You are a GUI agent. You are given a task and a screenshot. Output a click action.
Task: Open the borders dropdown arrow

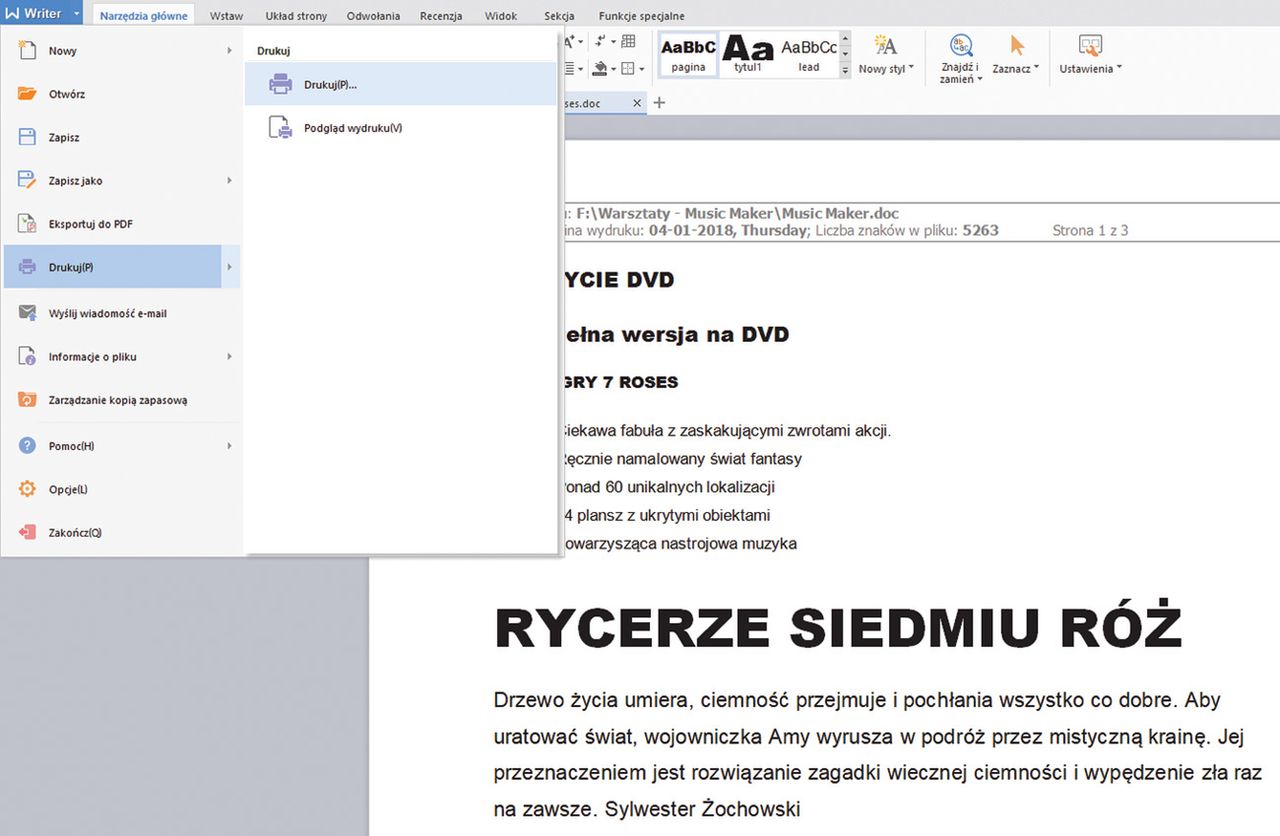pyautogui.click(x=641, y=69)
